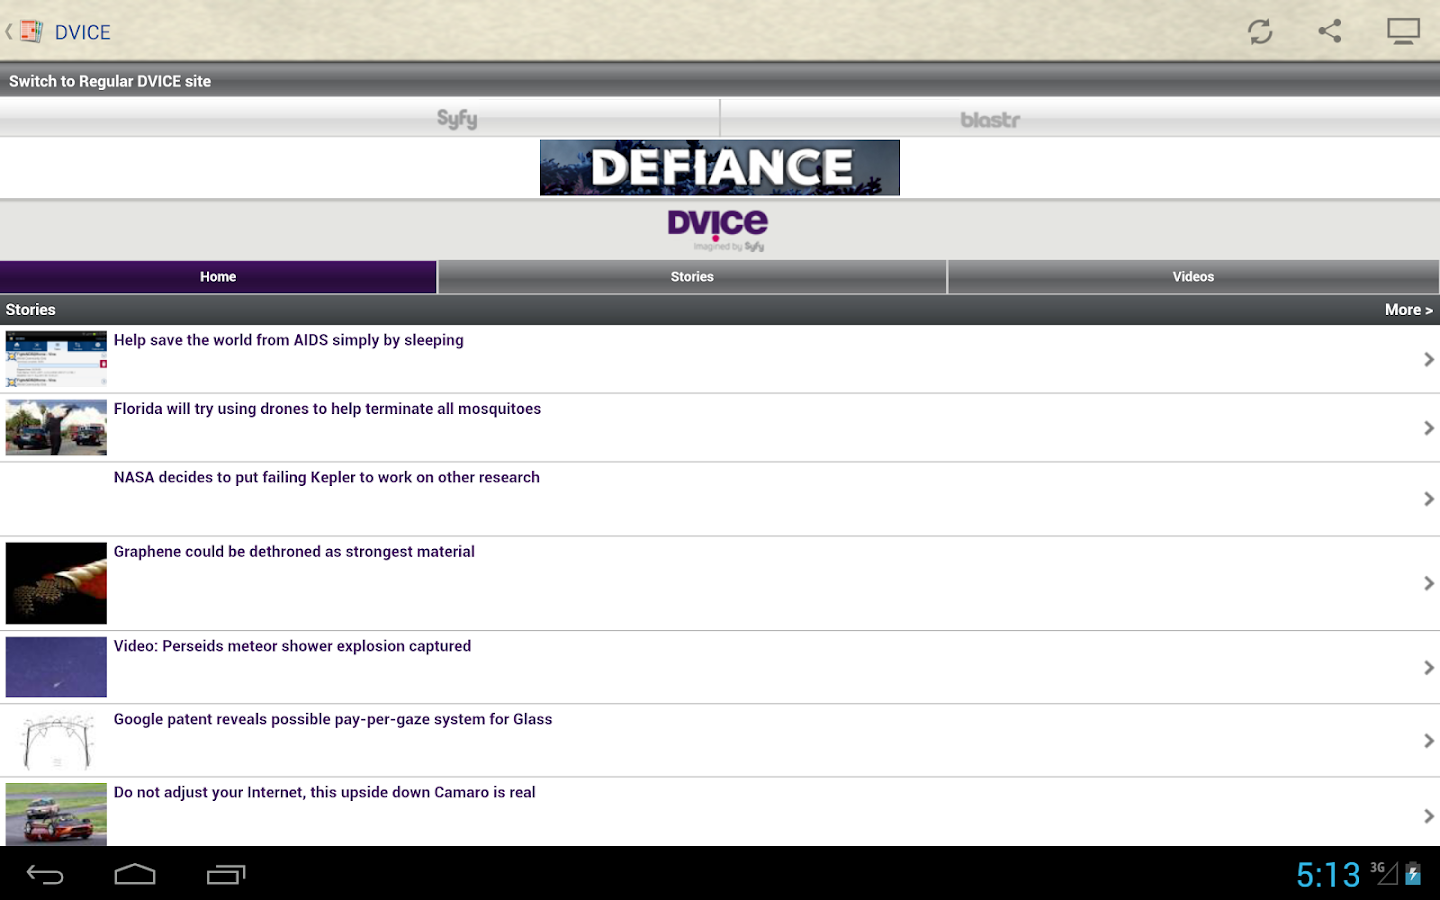Tap the DVICE logo
1440x900 pixels.
point(718,230)
